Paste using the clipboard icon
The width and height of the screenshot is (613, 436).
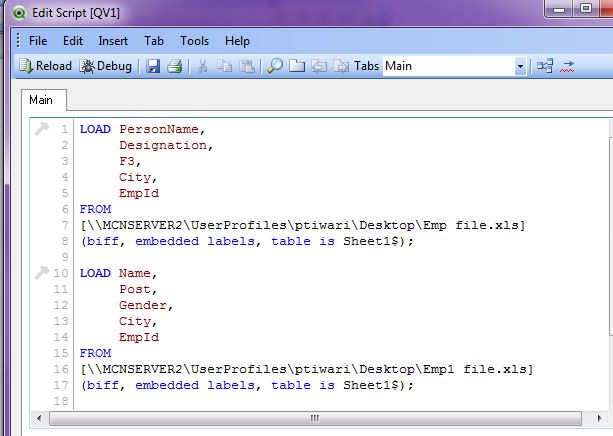pos(247,66)
